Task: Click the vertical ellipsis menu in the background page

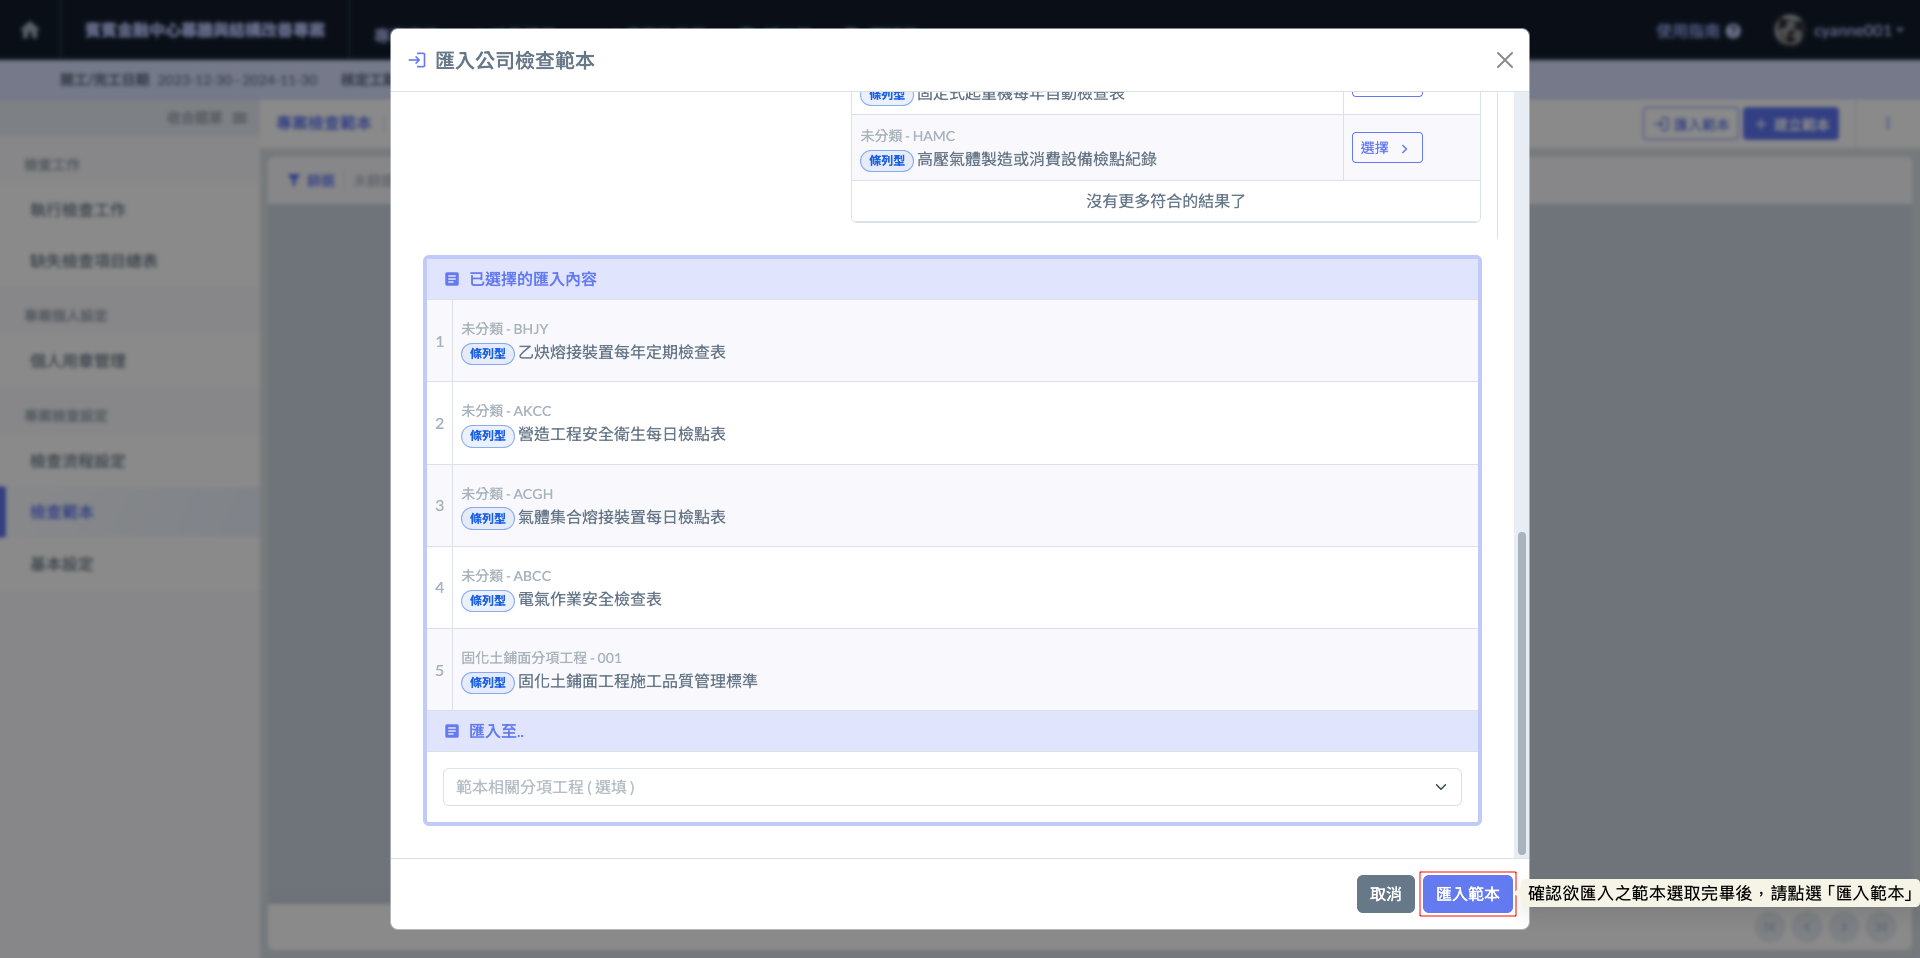Action: [1888, 123]
